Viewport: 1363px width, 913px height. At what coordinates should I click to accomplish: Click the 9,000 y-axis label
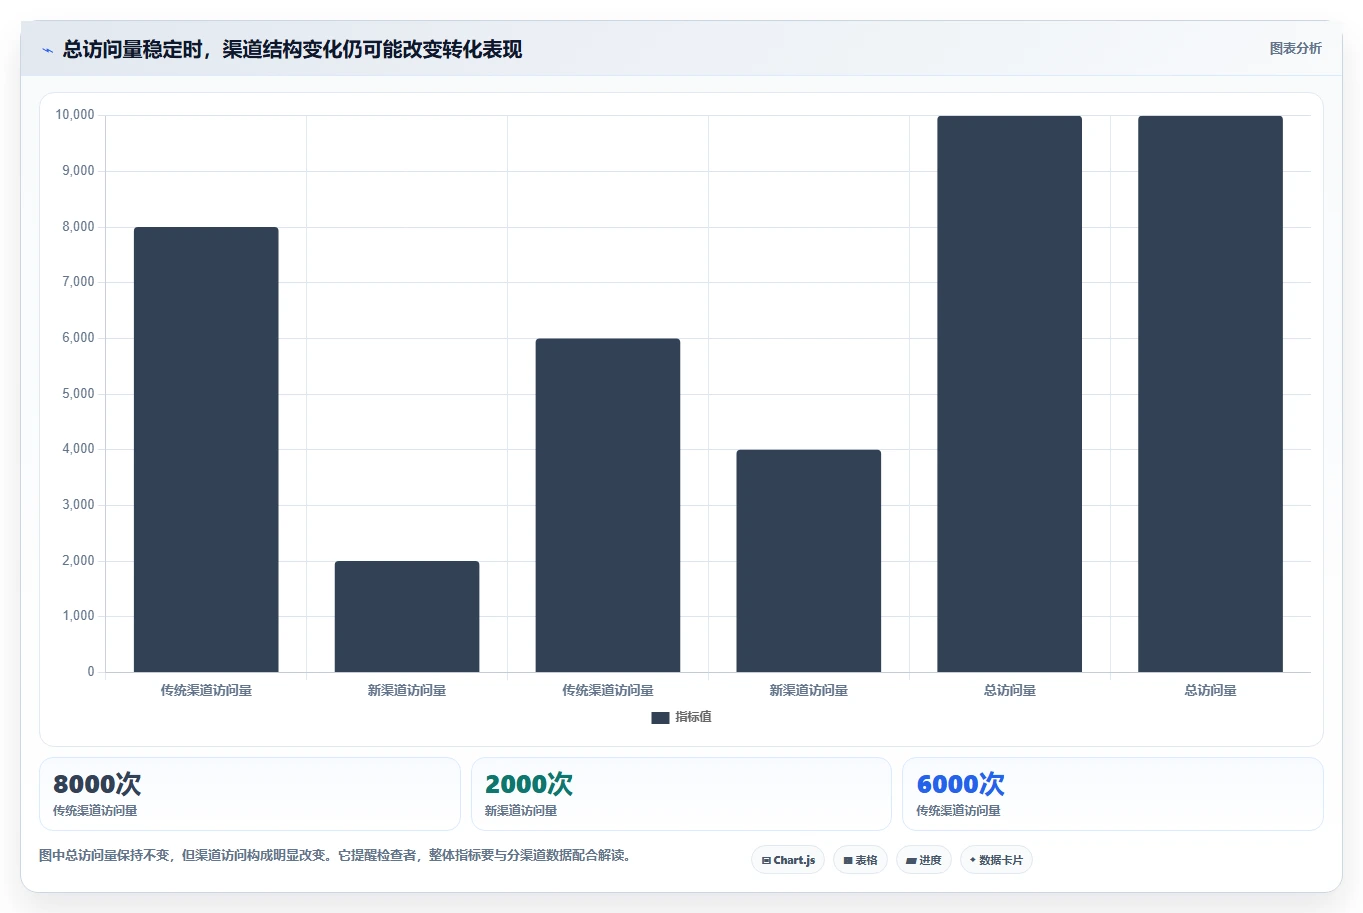point(78,171)
